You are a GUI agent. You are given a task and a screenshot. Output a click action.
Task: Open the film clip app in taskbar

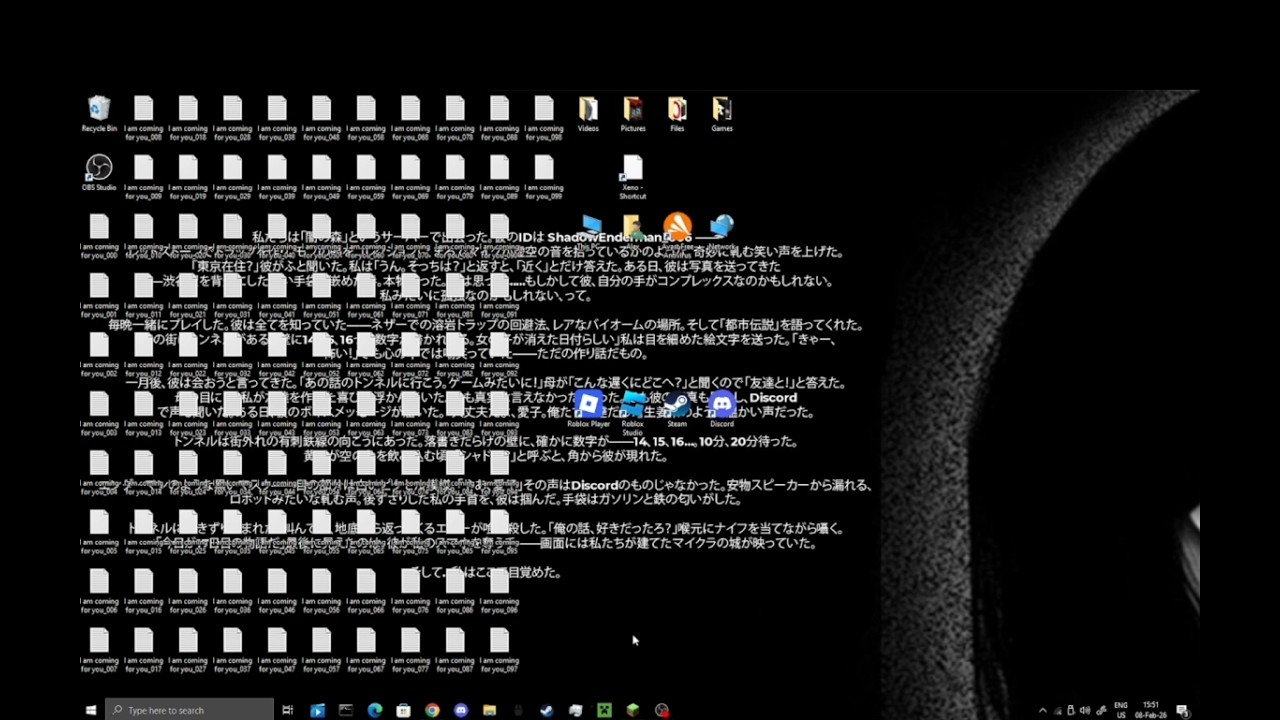pyautogui.click(x=317, y=710)
